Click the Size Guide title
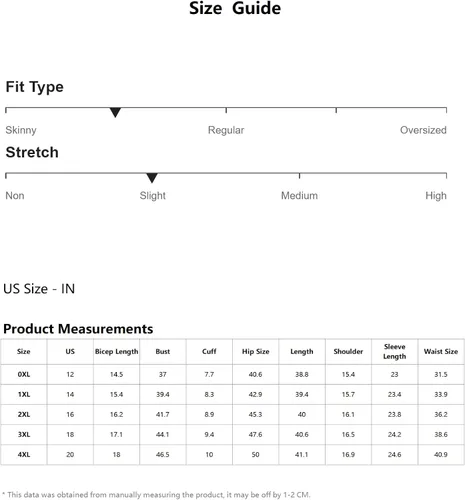The width and height of the screenshot is (465, 500). pyautogui.click(x=235, y=8)
